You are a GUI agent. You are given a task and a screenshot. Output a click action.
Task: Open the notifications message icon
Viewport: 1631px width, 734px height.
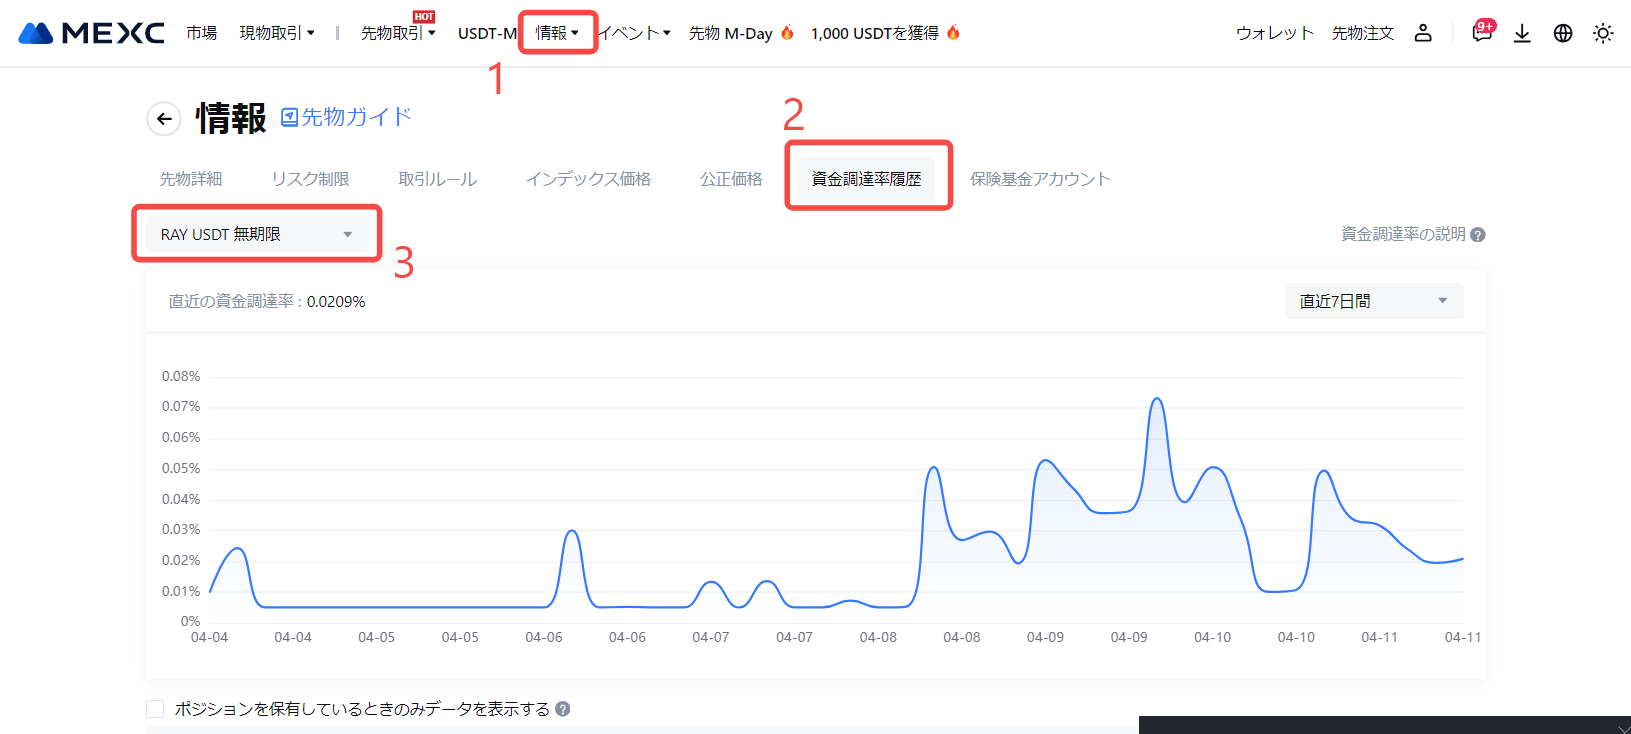[x=1481, y=33]
